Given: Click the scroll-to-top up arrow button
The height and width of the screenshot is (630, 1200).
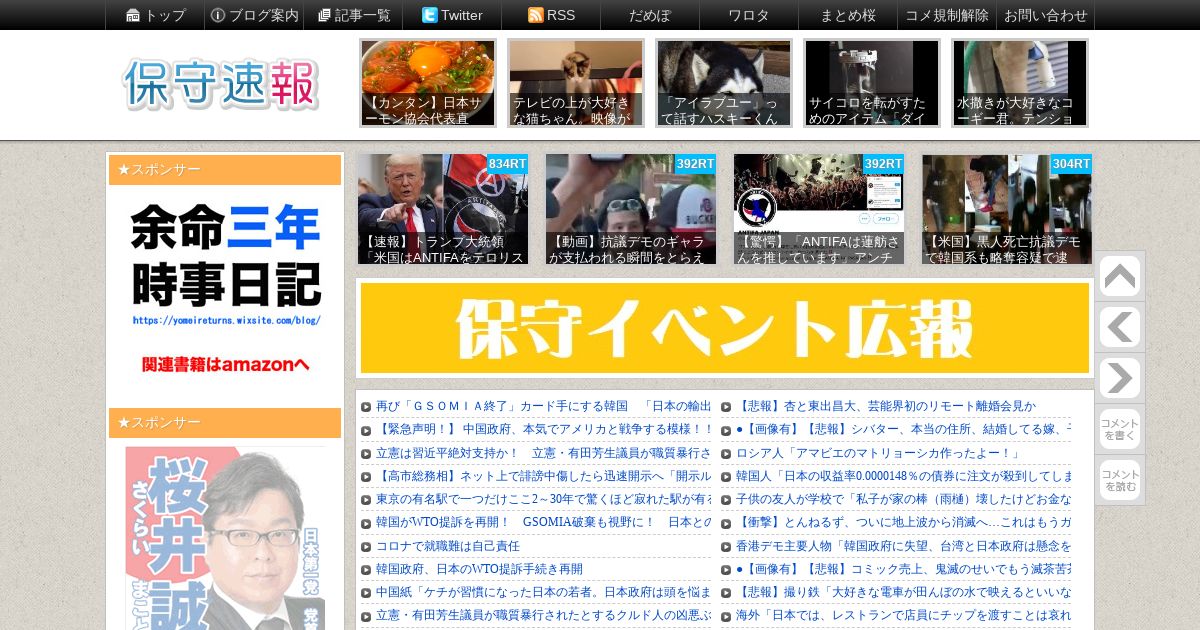Looking at the screenshot, I should [x=1119, y=277].
